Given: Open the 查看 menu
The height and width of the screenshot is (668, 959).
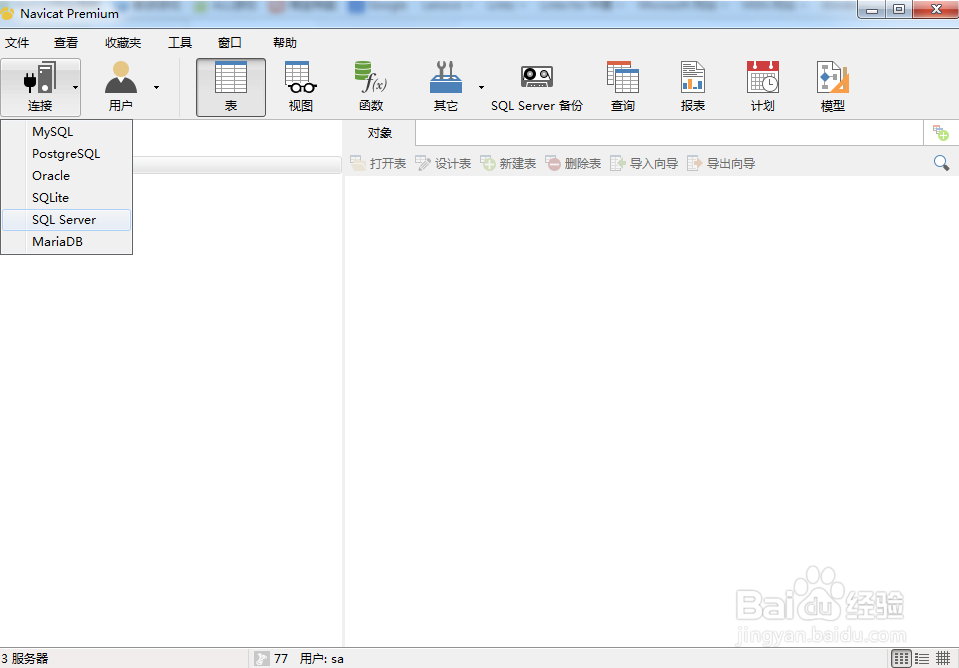Looking at the screenshot, I should [65, 43].
